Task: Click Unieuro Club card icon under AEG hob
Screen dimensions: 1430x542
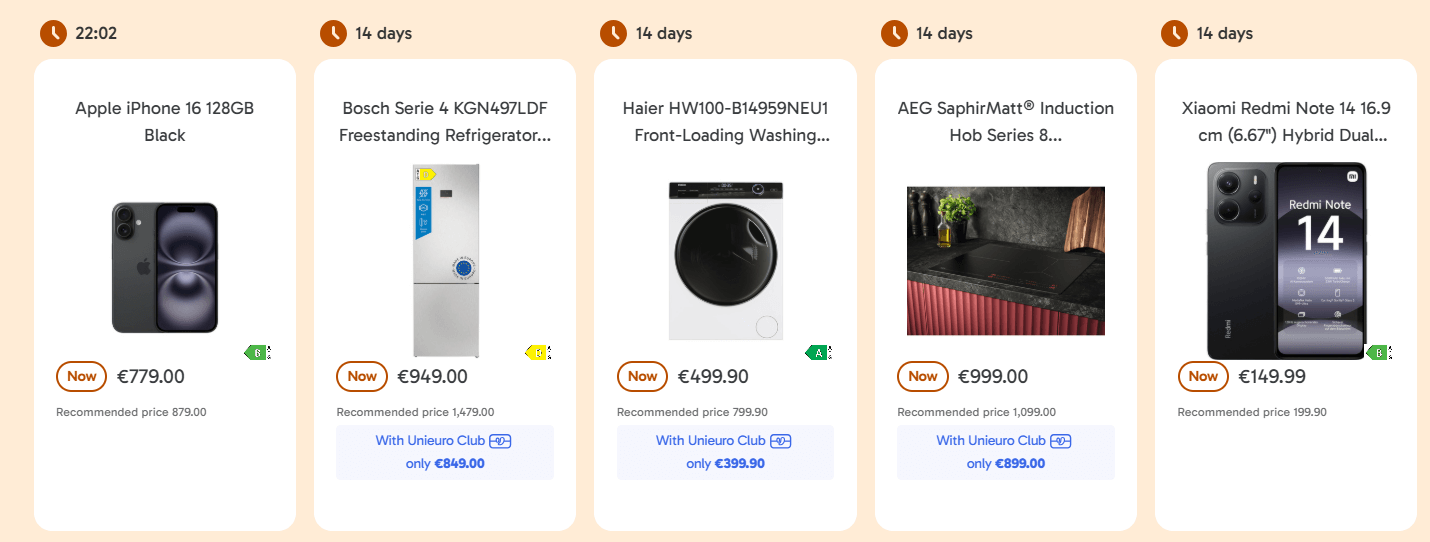Action: (x=1061, y=441)
